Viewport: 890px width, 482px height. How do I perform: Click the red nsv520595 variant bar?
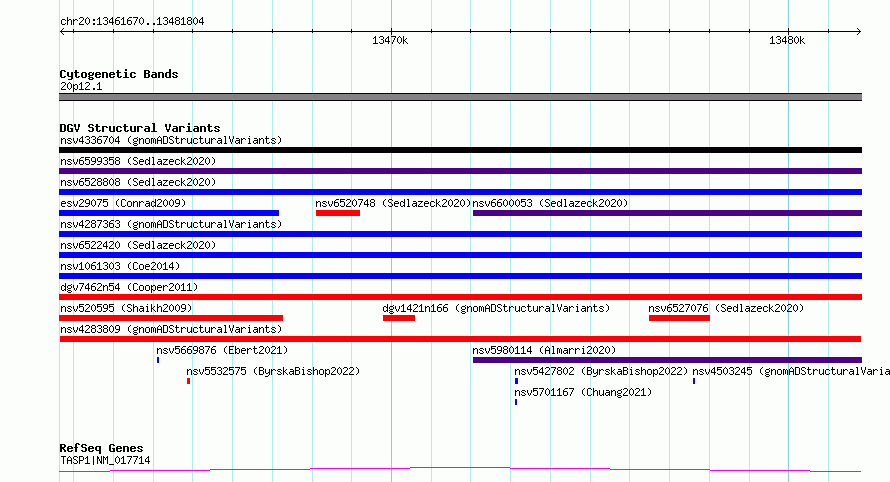pos(171,318)
